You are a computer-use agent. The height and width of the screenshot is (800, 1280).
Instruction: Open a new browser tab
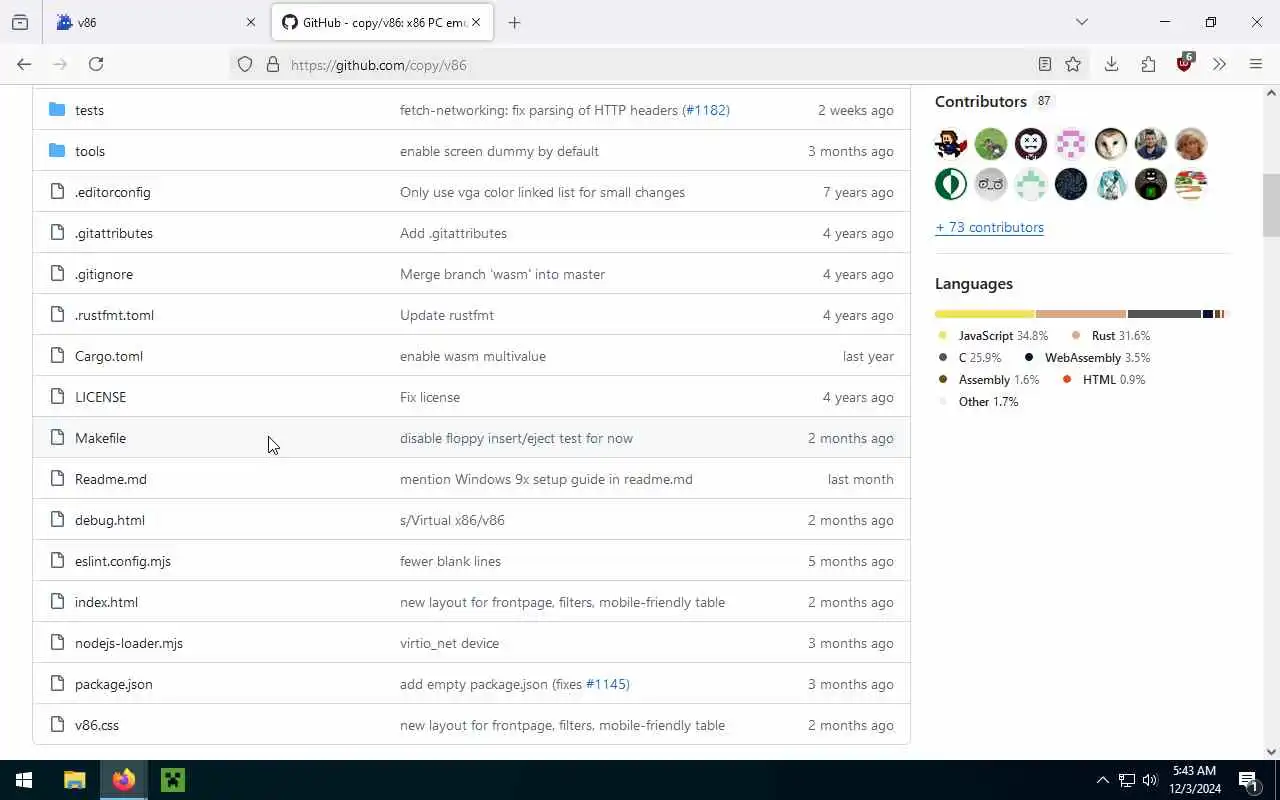[x=514, y=22]
